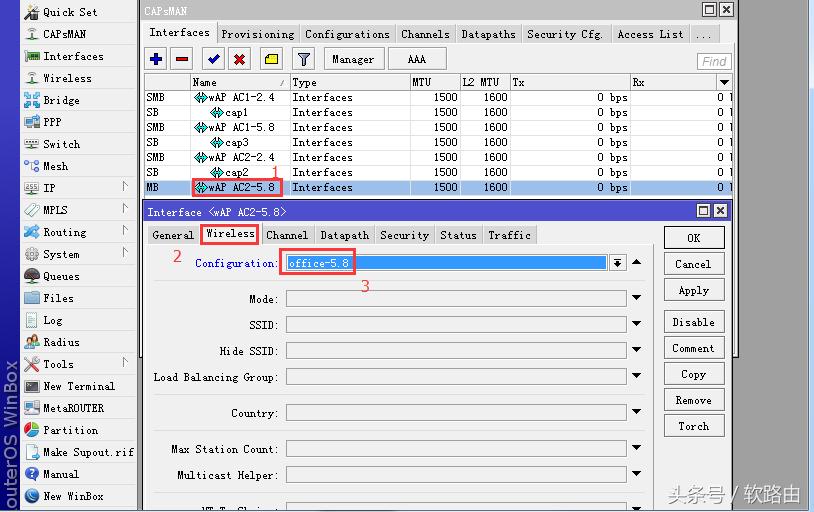Expand the Country field

tap(637, 412)
